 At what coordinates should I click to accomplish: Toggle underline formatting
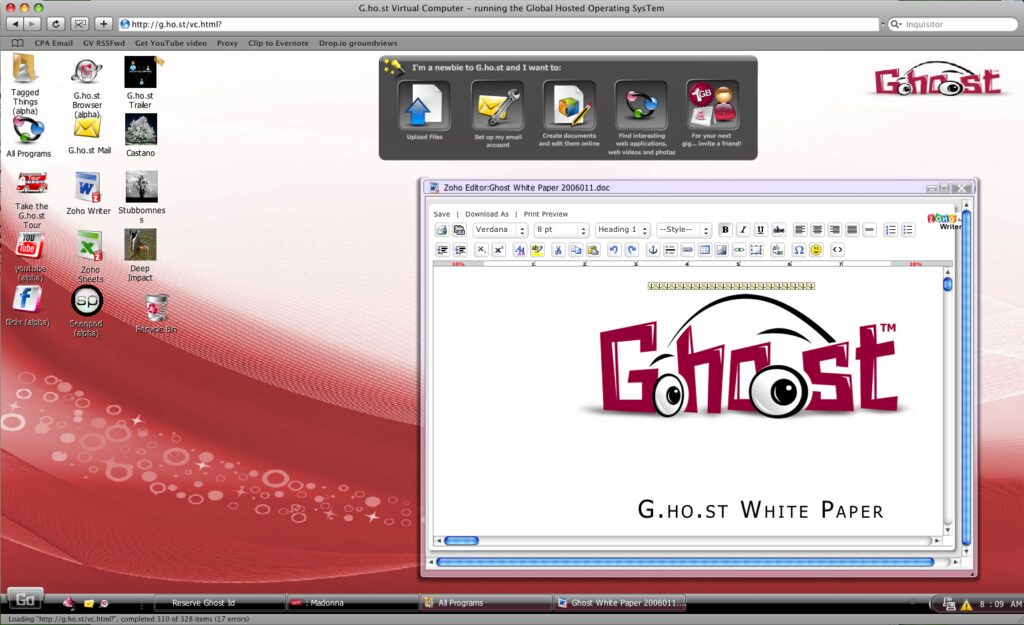[x=760, y=230]
